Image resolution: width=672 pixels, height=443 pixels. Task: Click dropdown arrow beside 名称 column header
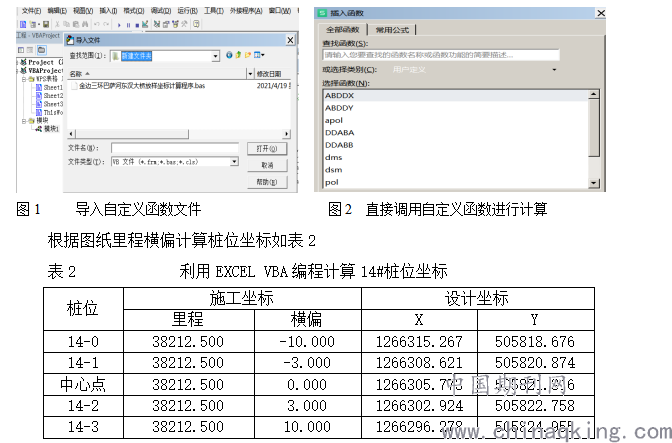(x=250, y=74)
